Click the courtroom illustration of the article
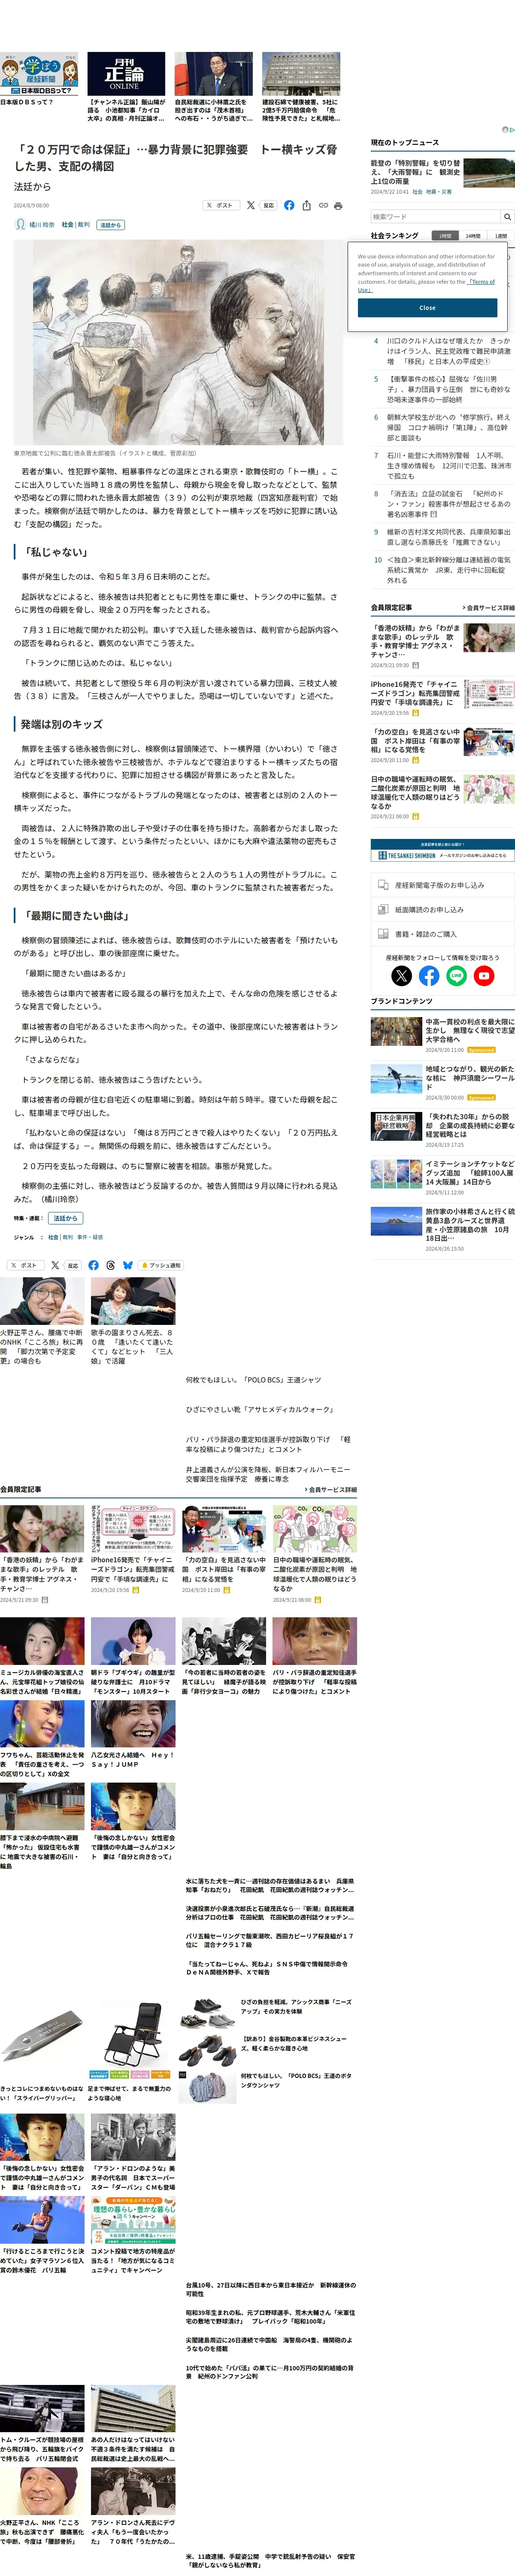 pos(178,342)
